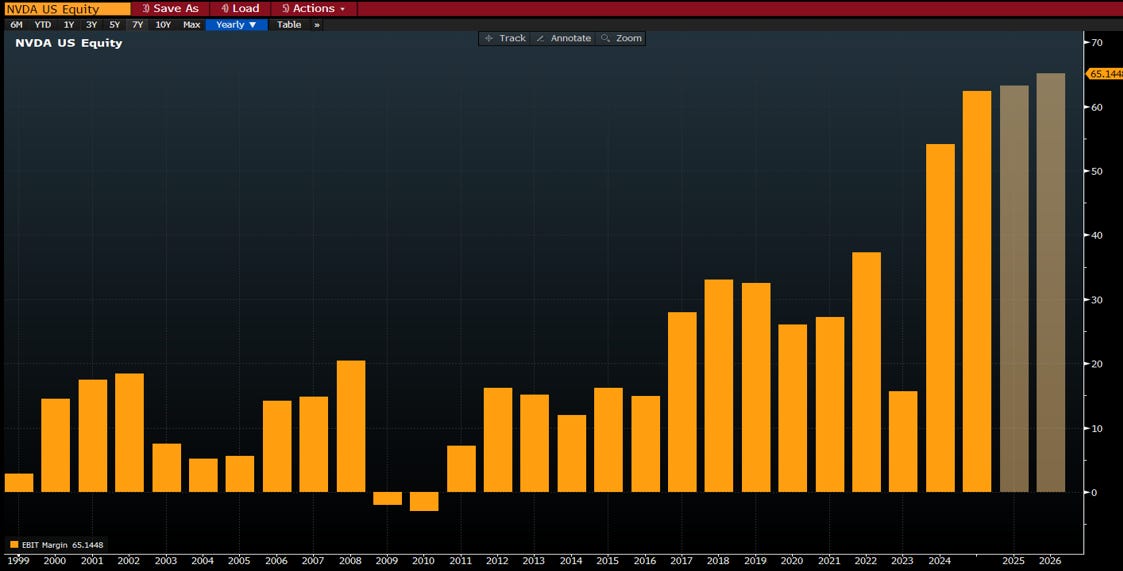Screen dimensions: 1123x571
Task: Click the 2008 bar in the chart
Action: point(351,426)
